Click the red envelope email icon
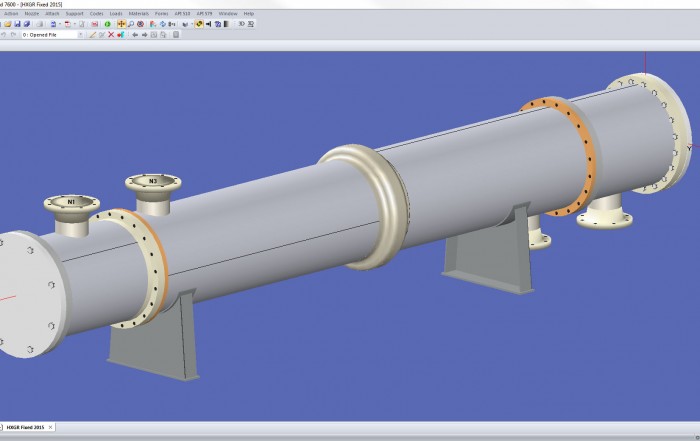700x441 pixels. 95,24
